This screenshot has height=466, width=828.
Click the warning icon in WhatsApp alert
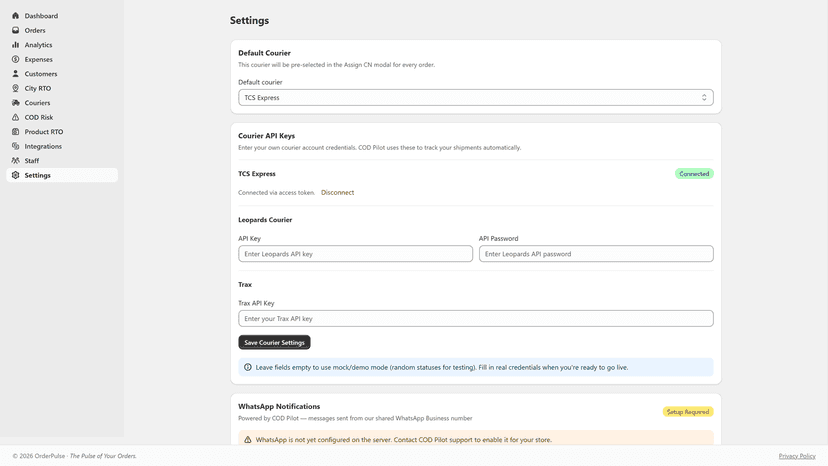point(248,440)
